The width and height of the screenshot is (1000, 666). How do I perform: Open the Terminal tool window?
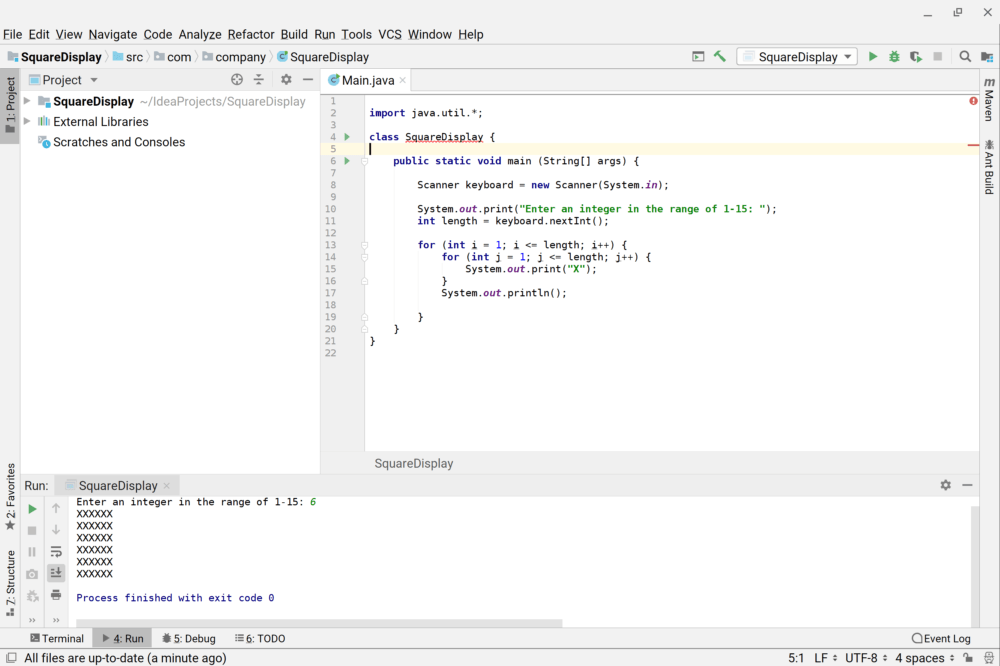57,639
